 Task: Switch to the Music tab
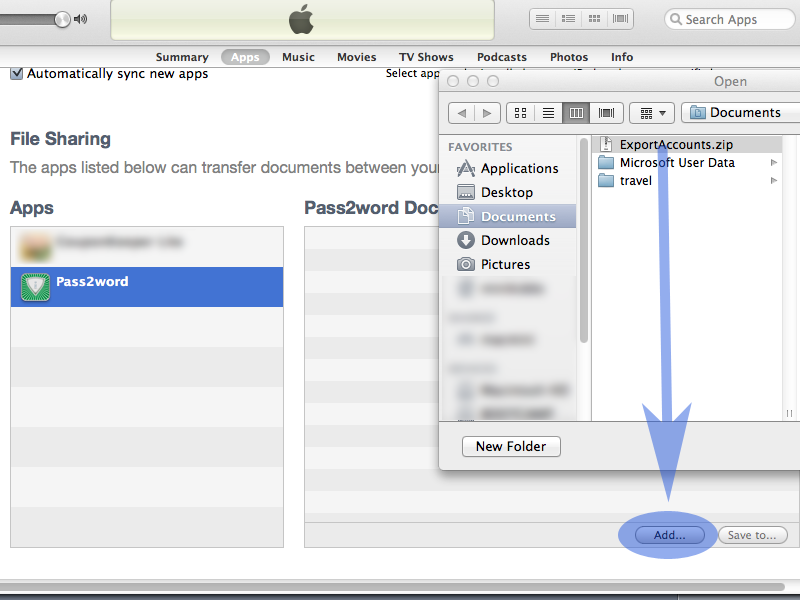pyautogui.click(x=298, y=57)
